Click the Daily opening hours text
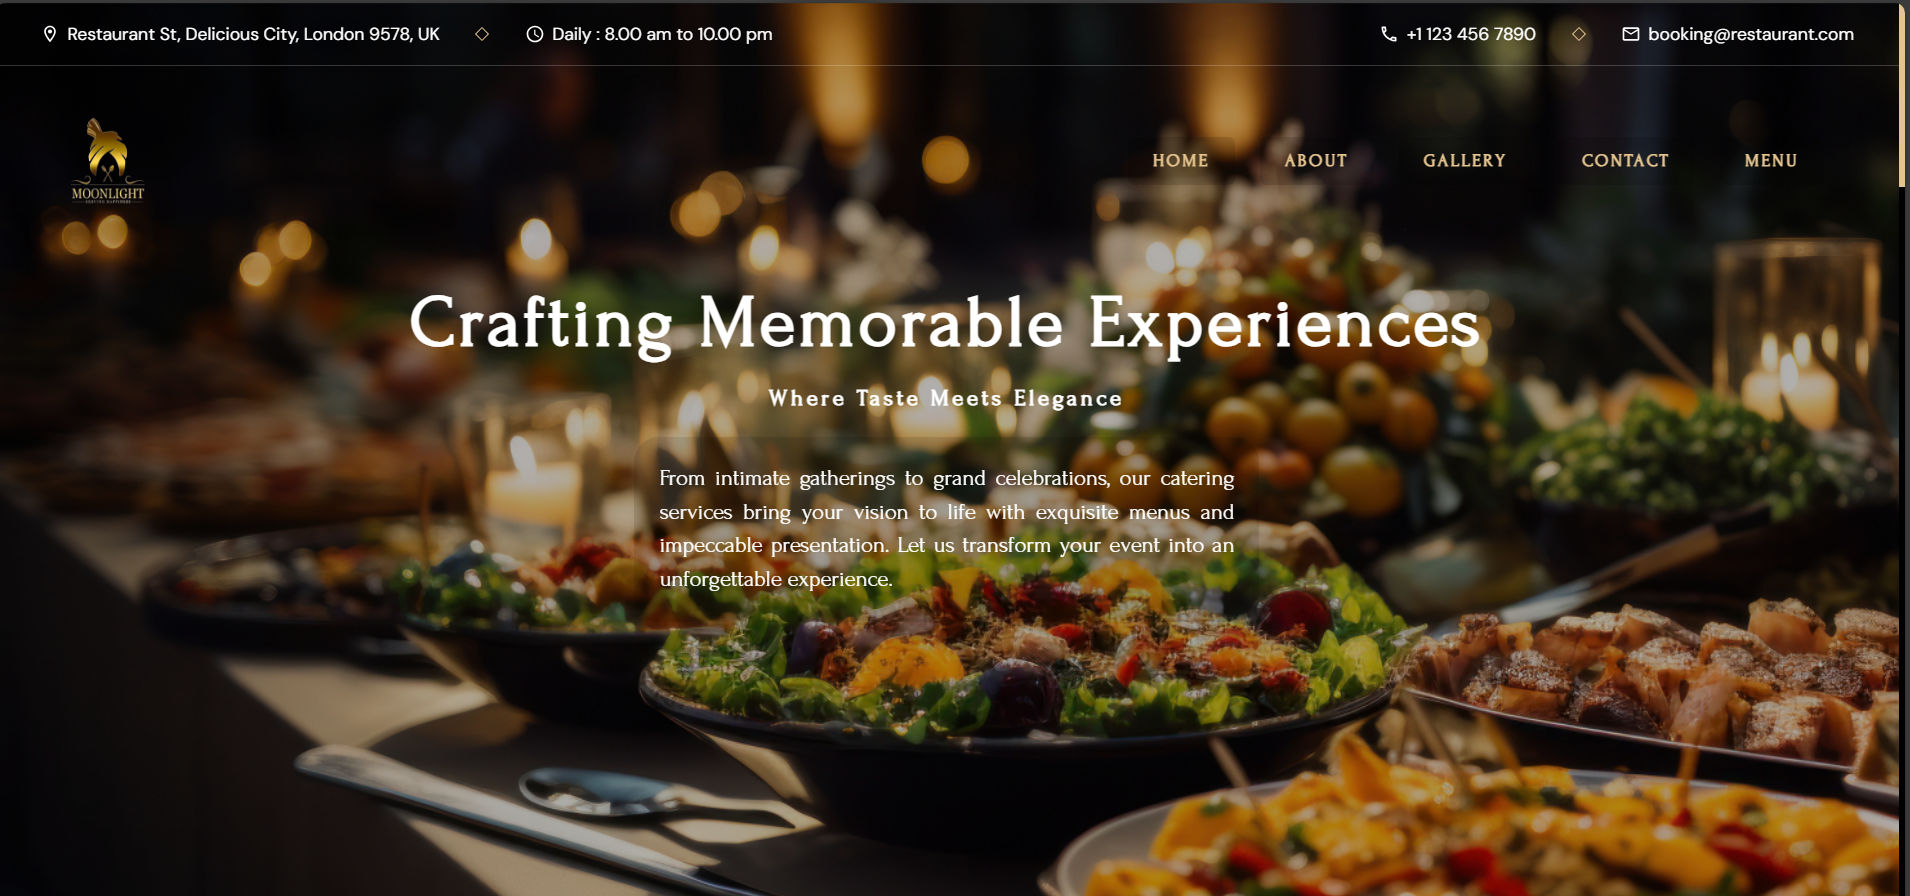 point(662,34)
